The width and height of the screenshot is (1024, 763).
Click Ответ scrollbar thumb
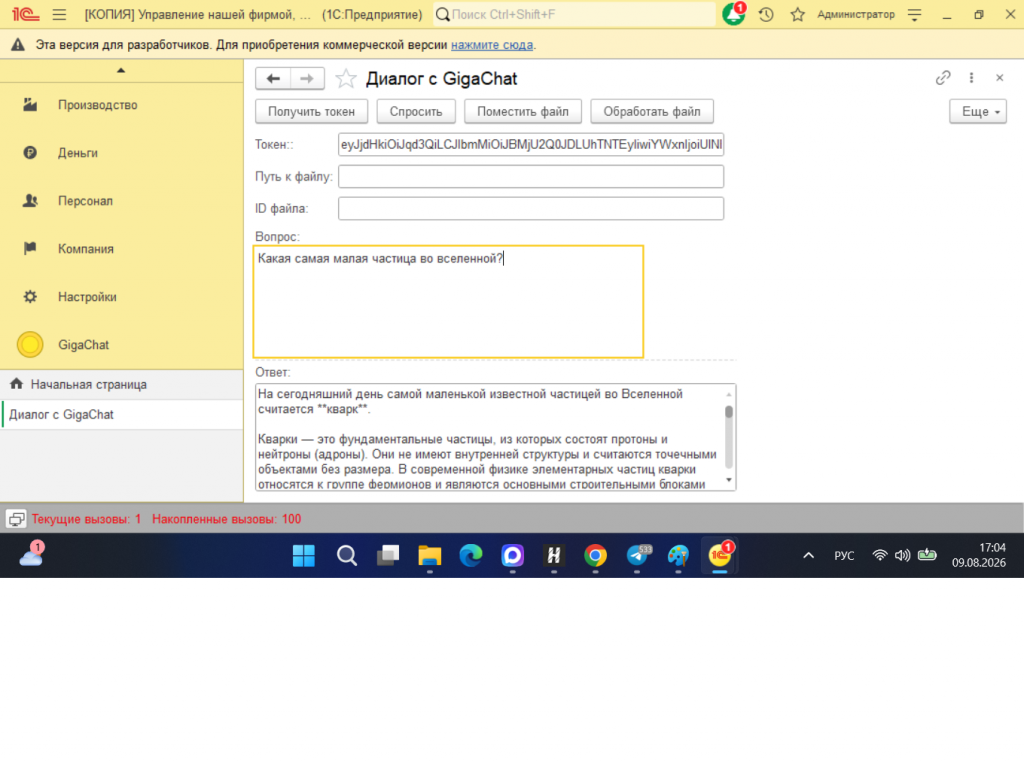pos(729,412)
